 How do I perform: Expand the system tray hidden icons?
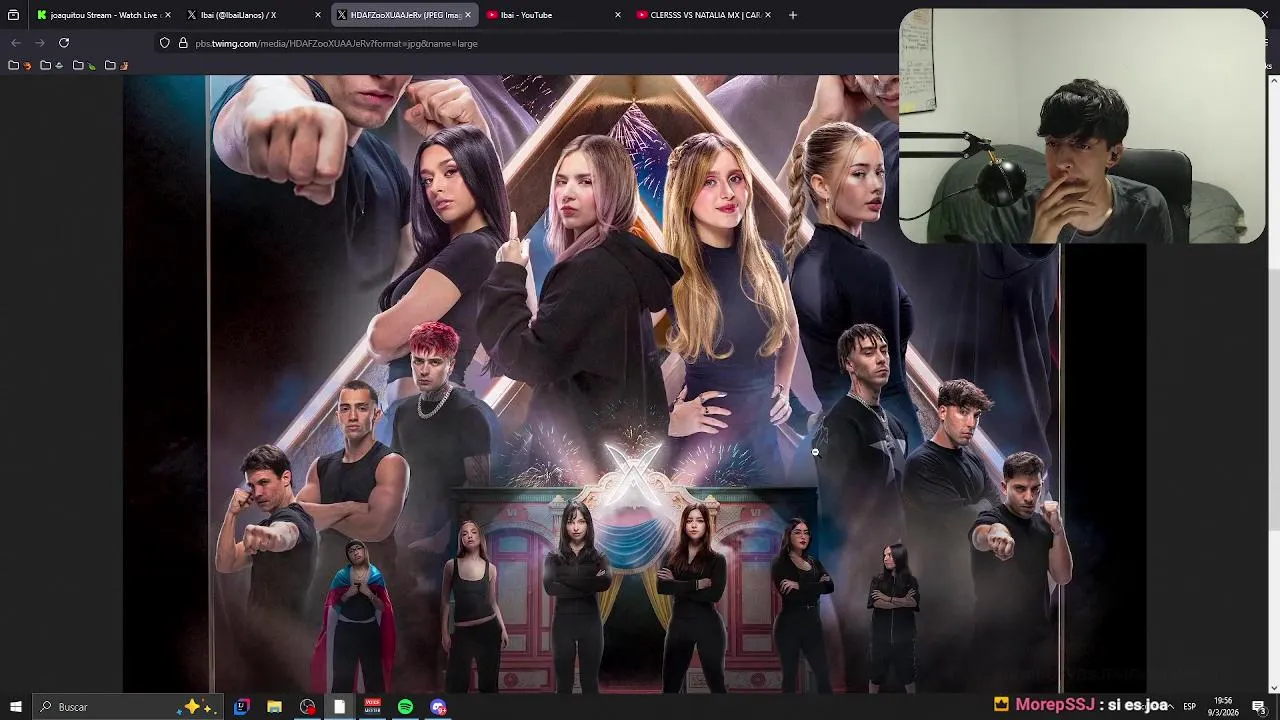click(1170, 707)
